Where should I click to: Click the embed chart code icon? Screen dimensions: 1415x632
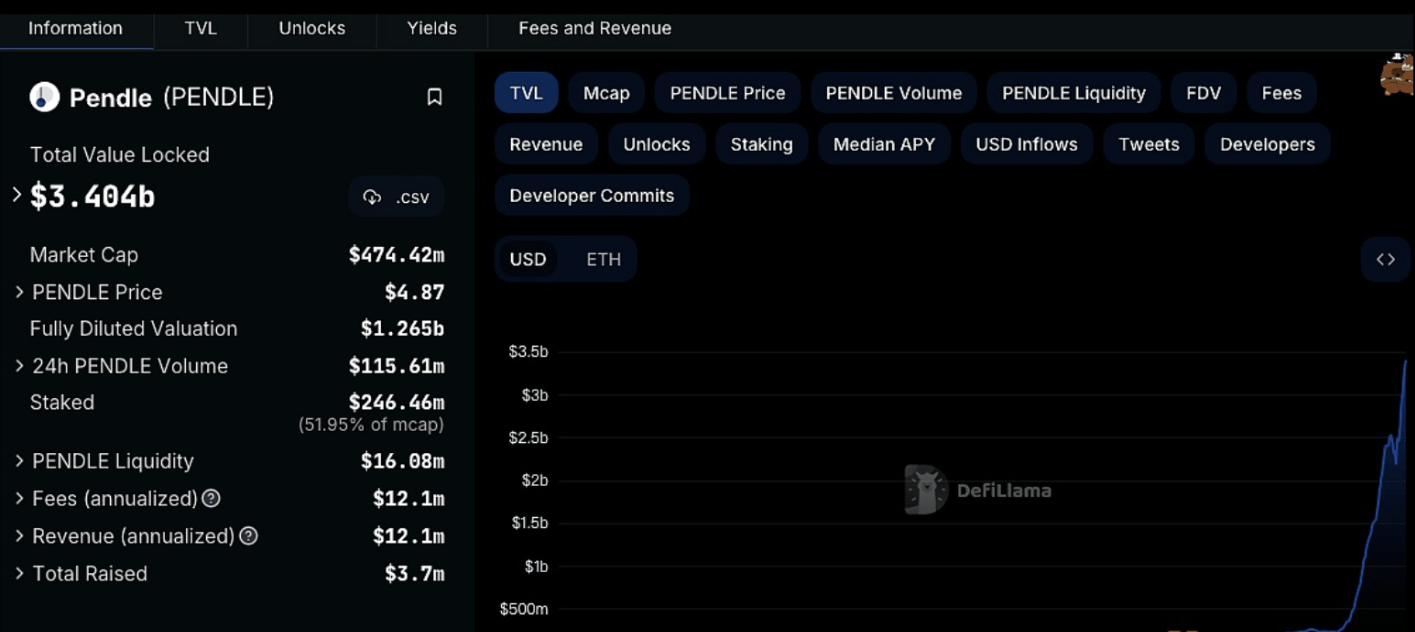(x=1385, y=260)
